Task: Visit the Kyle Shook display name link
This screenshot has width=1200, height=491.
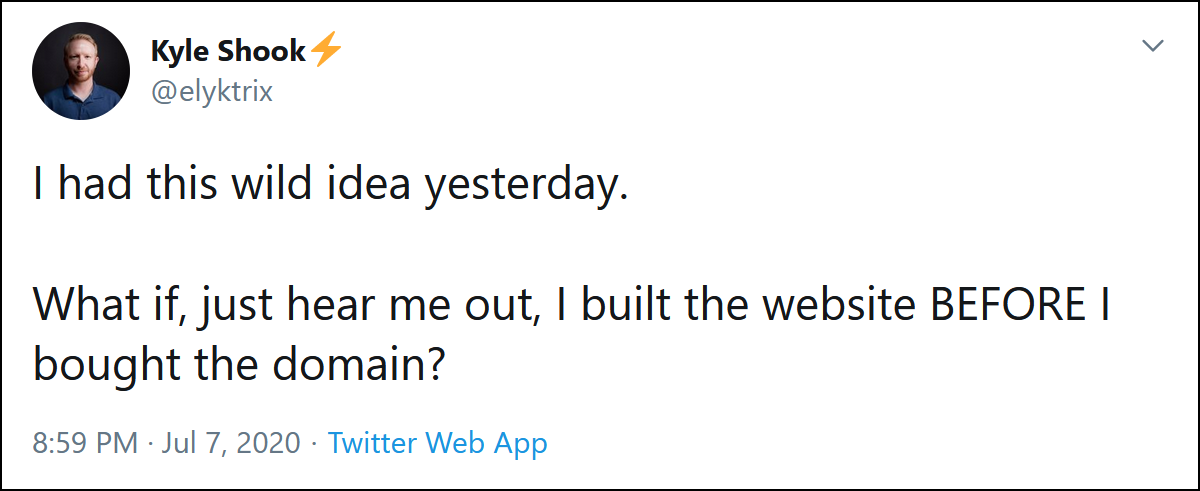Action: tap(228, 51)
